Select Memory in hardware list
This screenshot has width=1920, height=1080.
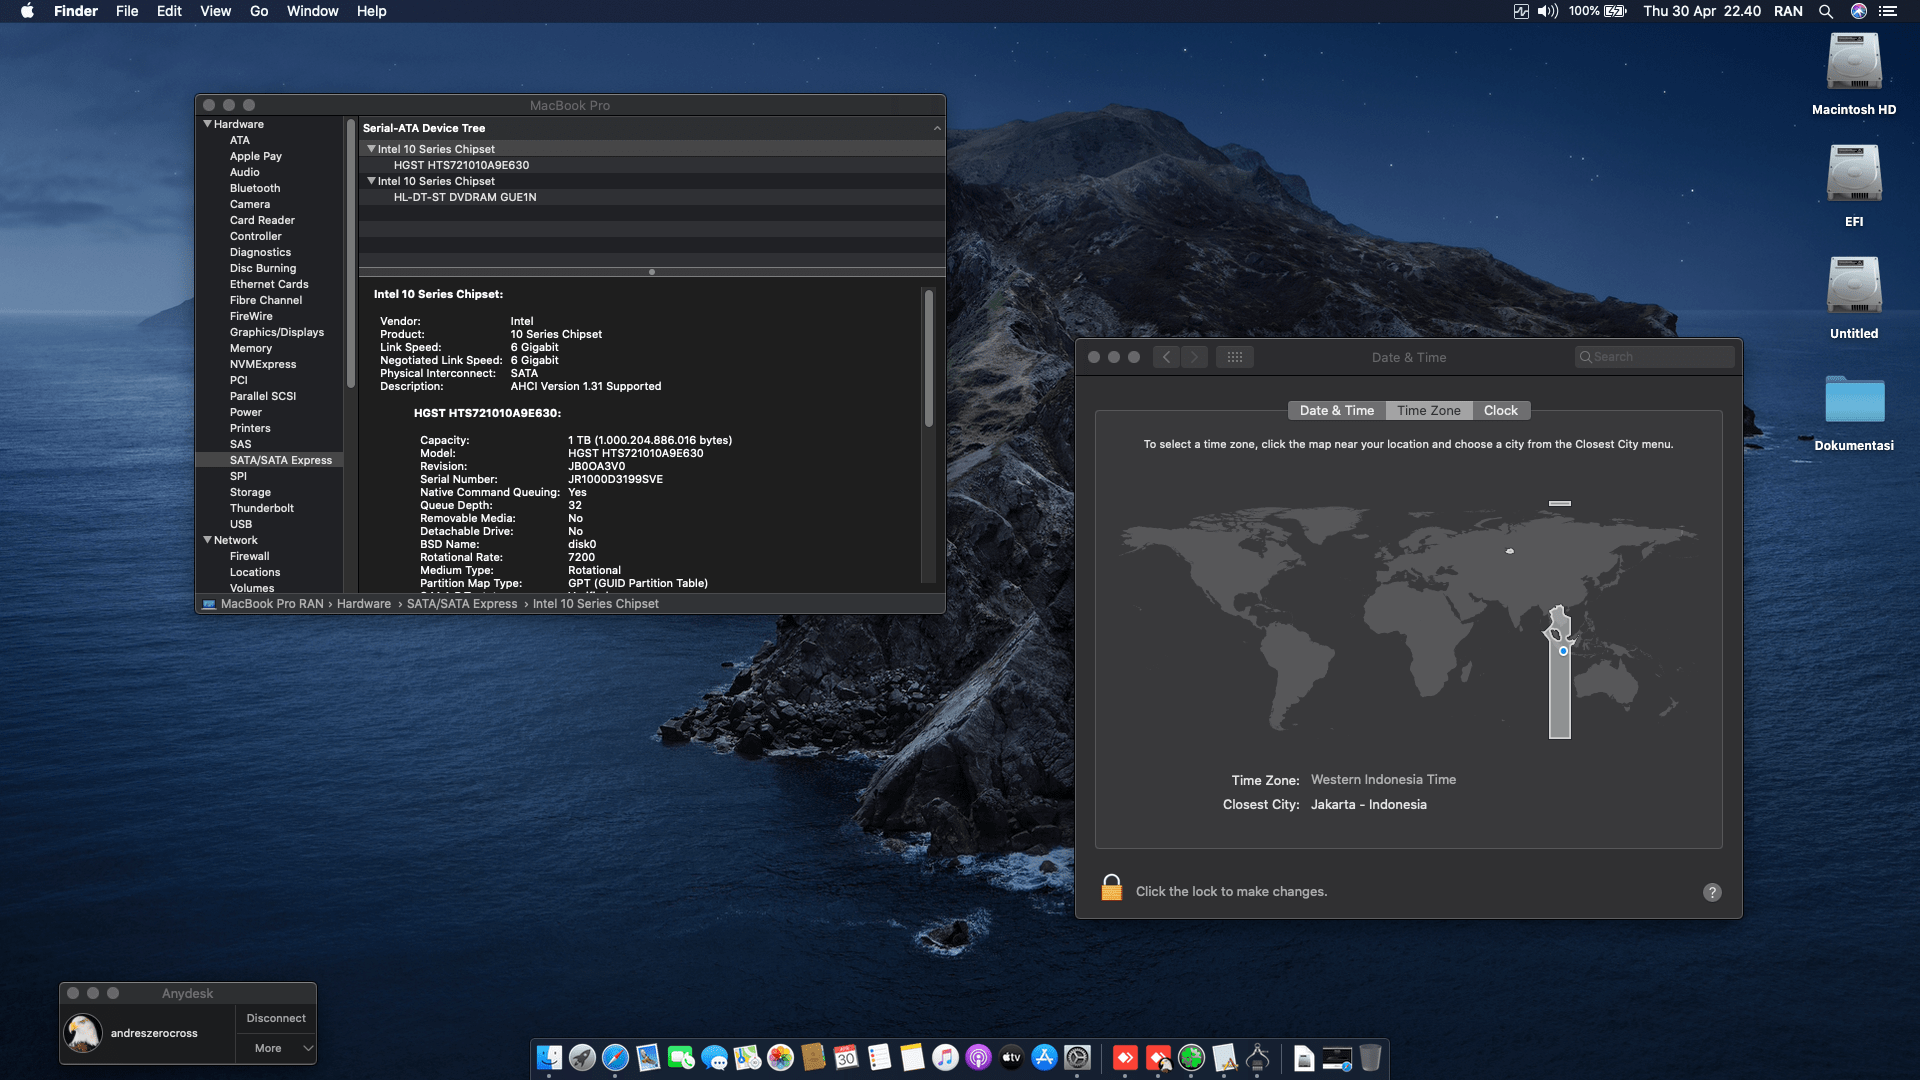pos(251,348)
